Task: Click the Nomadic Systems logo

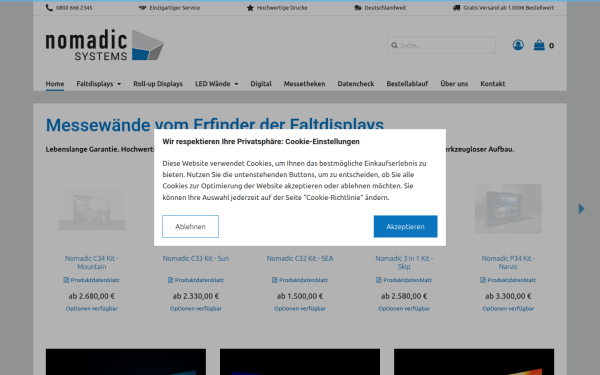Action: 105,45
